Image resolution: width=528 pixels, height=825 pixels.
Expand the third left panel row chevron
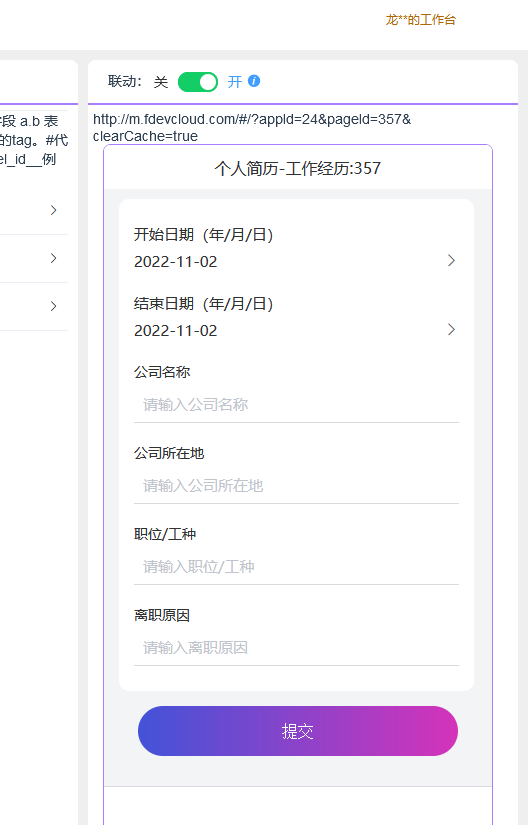[x=53, y=306]
